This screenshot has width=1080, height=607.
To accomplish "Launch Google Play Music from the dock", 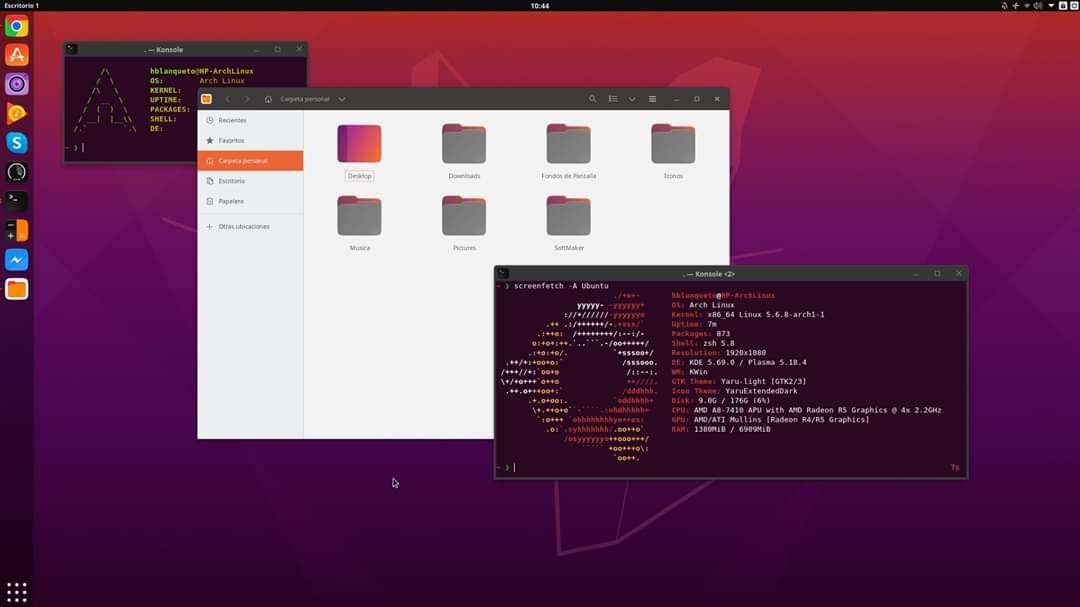I will point(17,114).
